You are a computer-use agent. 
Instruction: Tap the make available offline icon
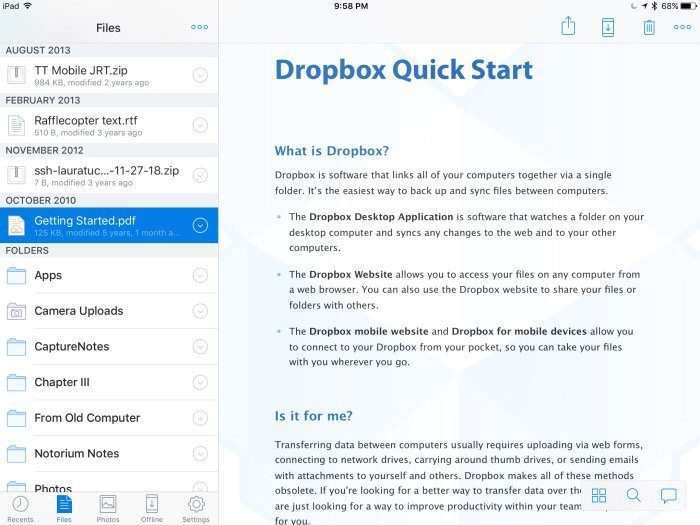[608, 27]
